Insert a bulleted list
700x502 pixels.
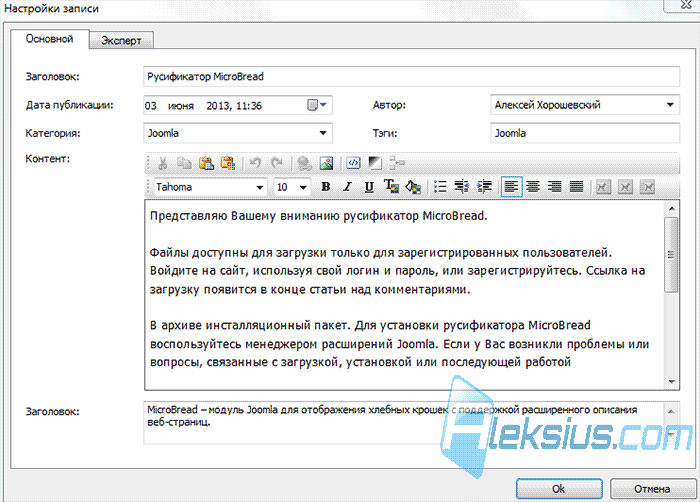[x=440, y=187]
